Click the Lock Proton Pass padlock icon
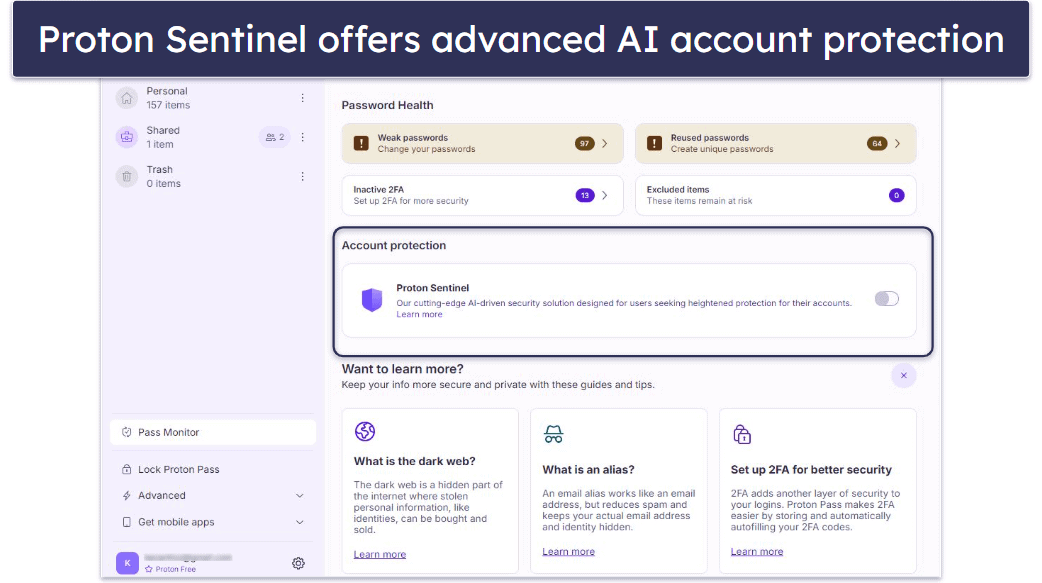Screen dimensions: 1042x583 (x=126, y=469)
